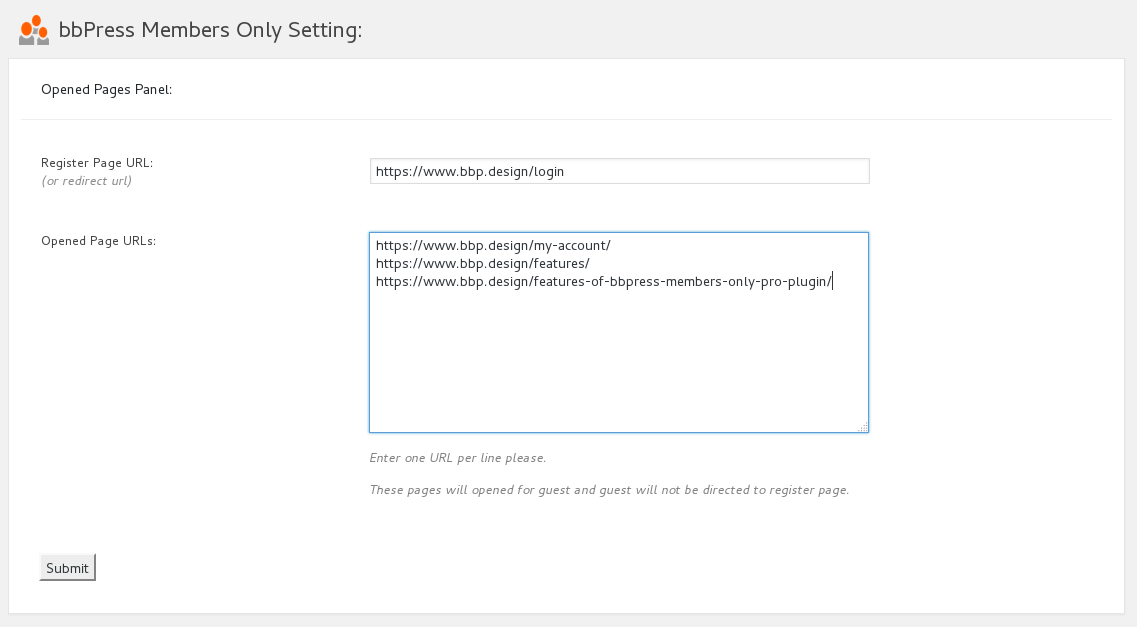Screen dimensions: 1137x627
Task: Click the orange bbPress Members Only plugin icon
Action: 33,29
